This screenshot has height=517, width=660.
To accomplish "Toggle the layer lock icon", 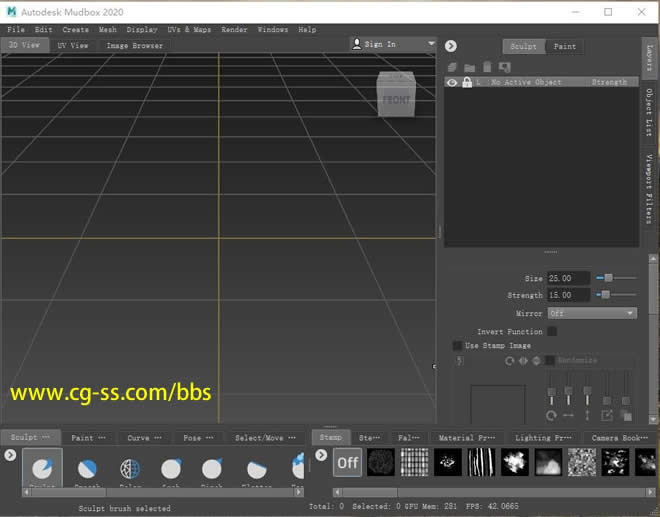I will coord(467,82).
